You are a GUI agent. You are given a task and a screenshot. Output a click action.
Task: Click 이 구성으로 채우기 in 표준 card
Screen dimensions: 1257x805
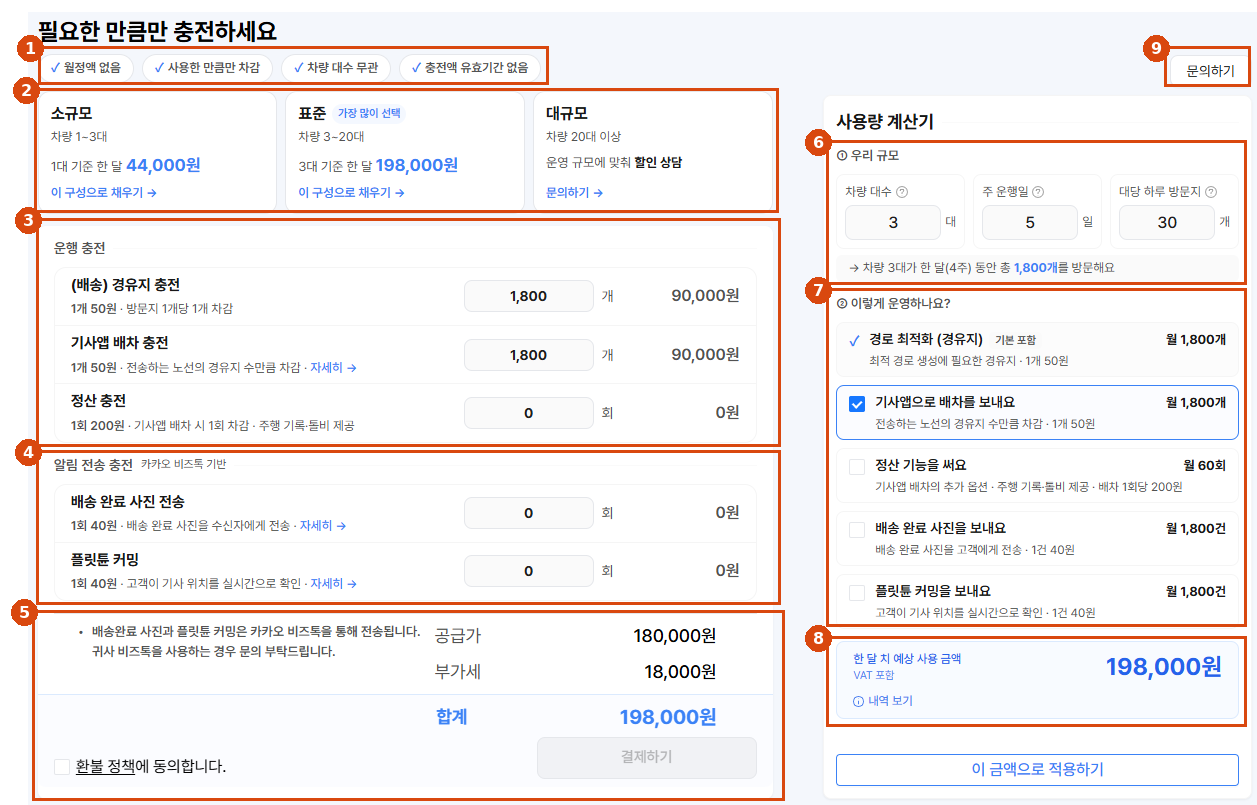351,192
